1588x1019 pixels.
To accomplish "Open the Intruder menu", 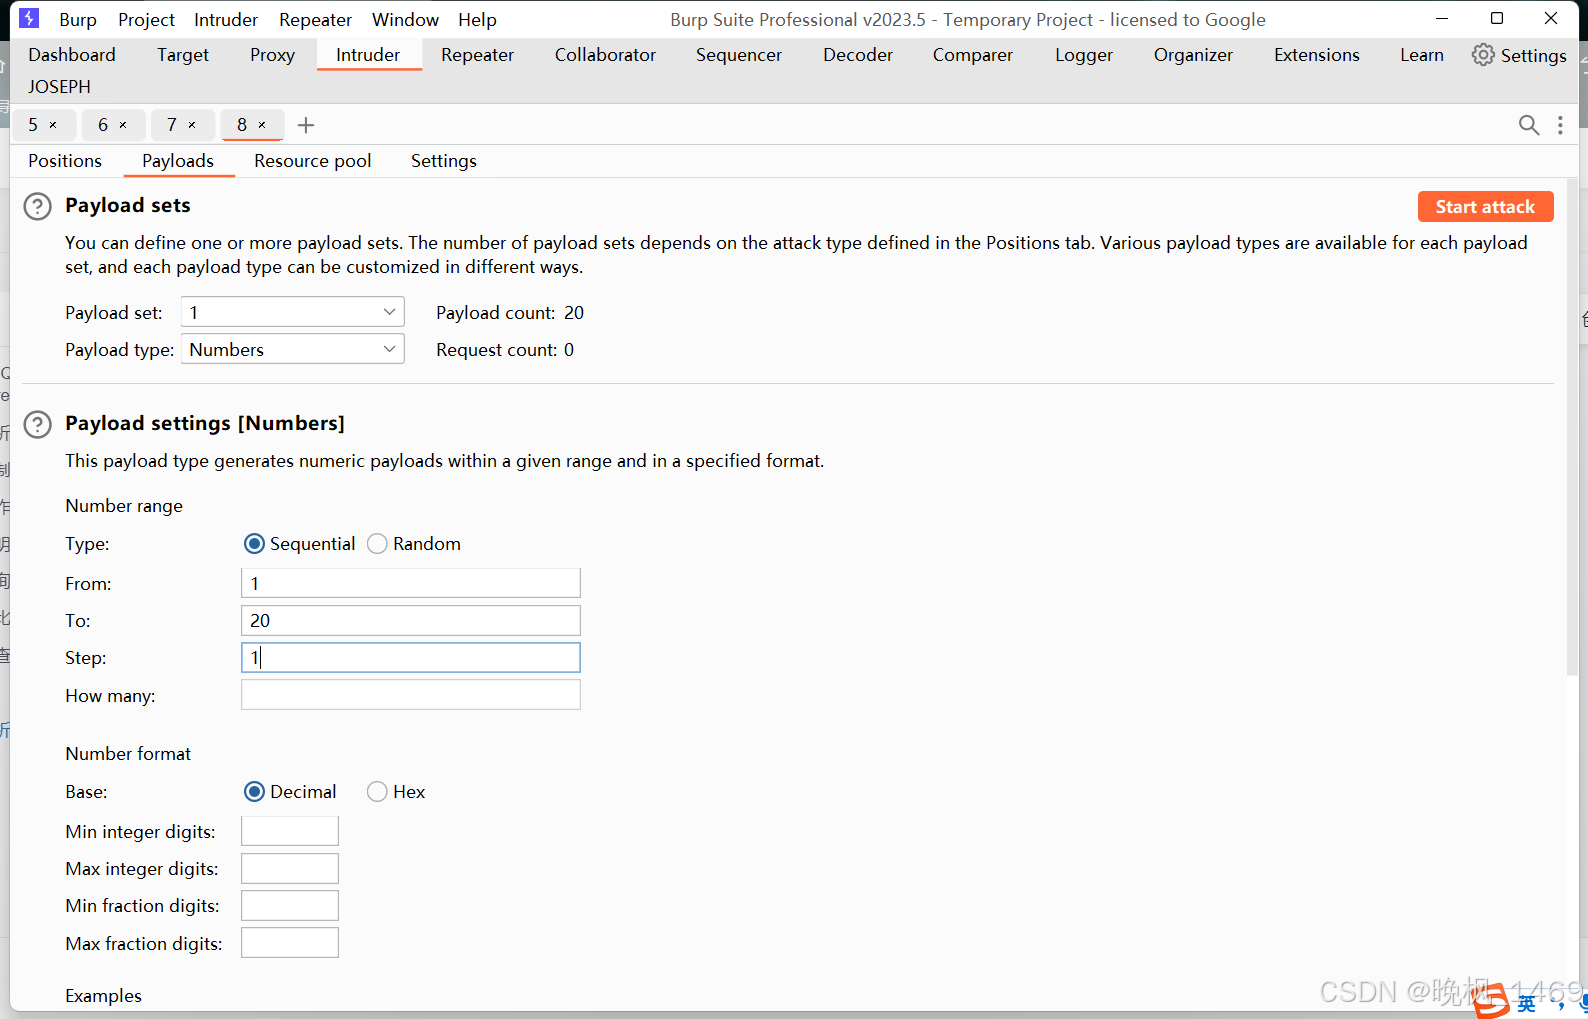I will (x=226, y=19).
